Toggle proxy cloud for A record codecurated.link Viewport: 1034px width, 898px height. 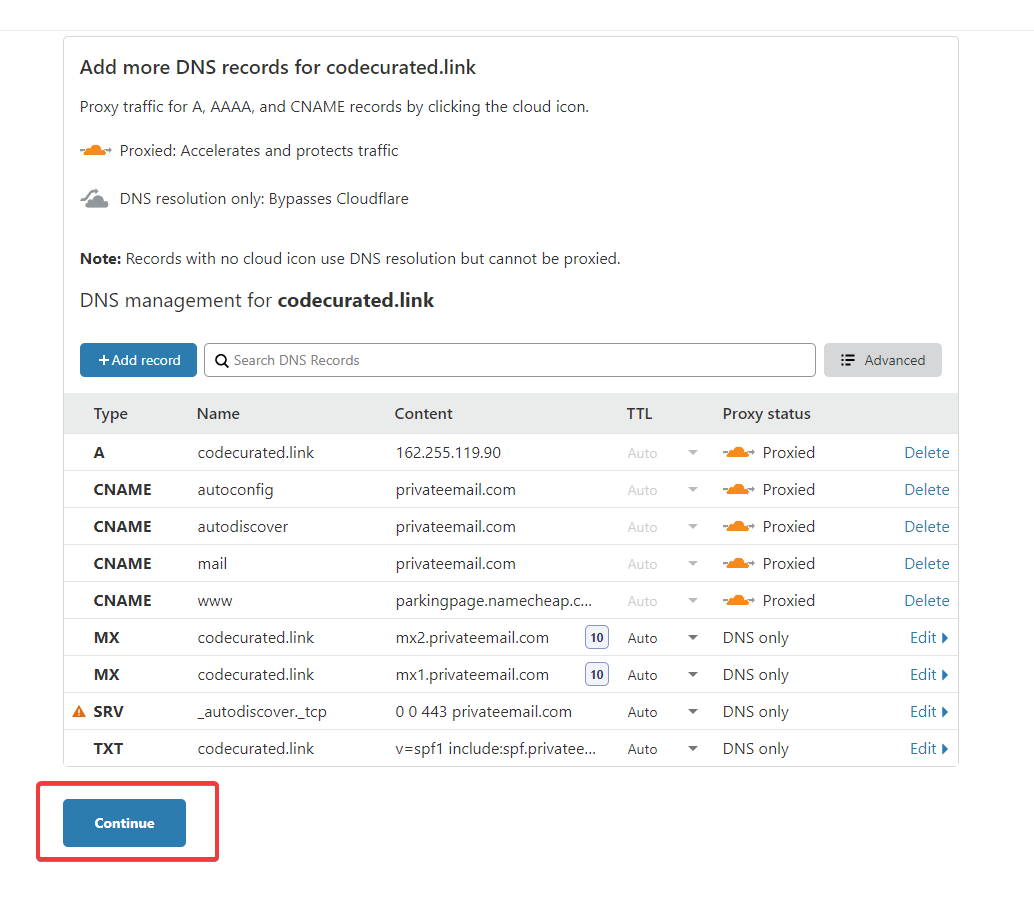[739, 452]
